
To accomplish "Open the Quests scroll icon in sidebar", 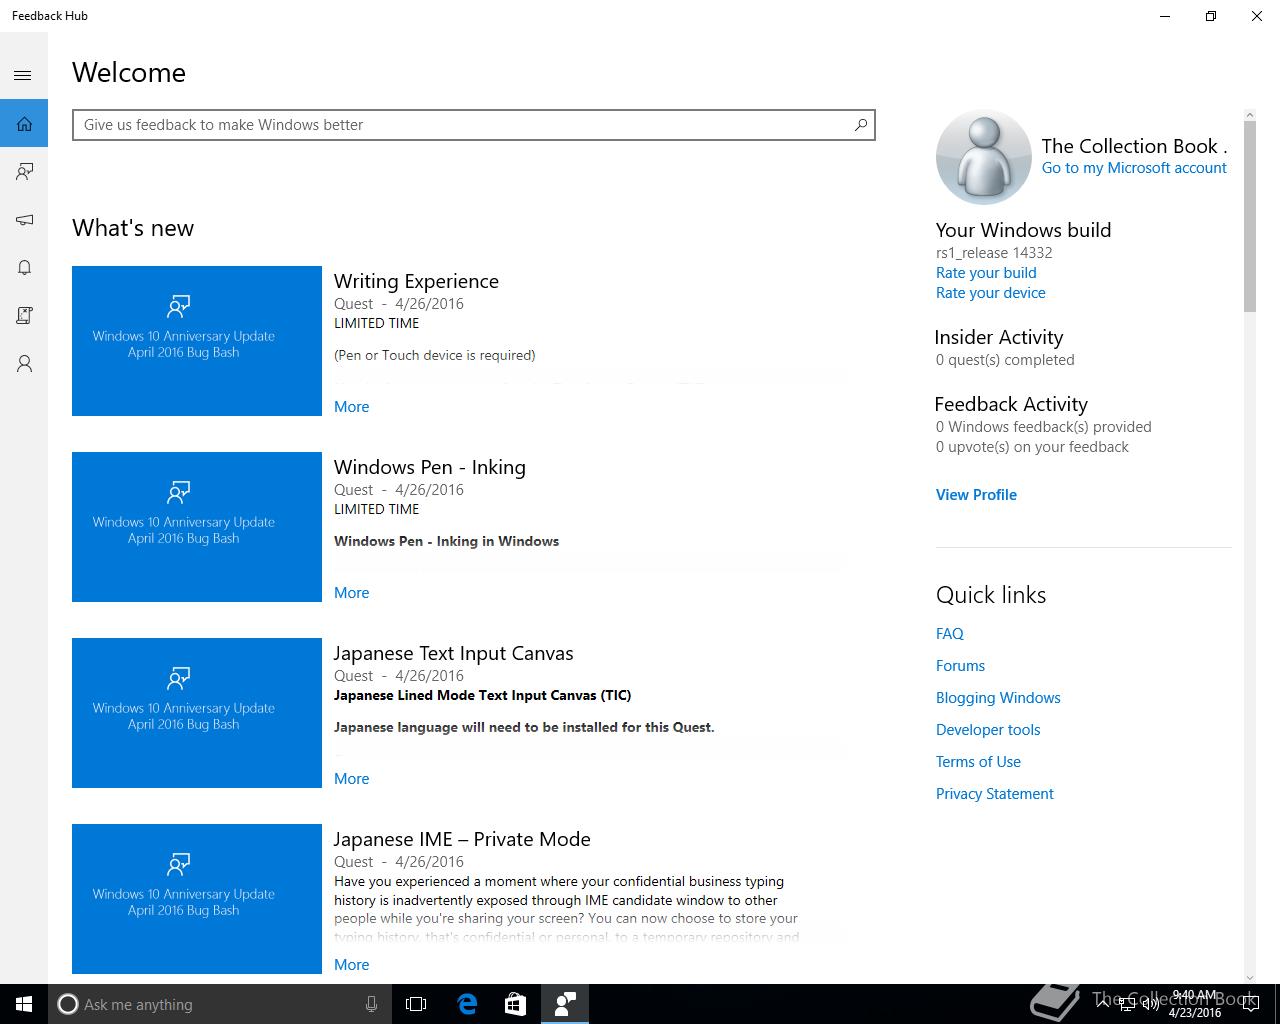I will click(24, 315).
